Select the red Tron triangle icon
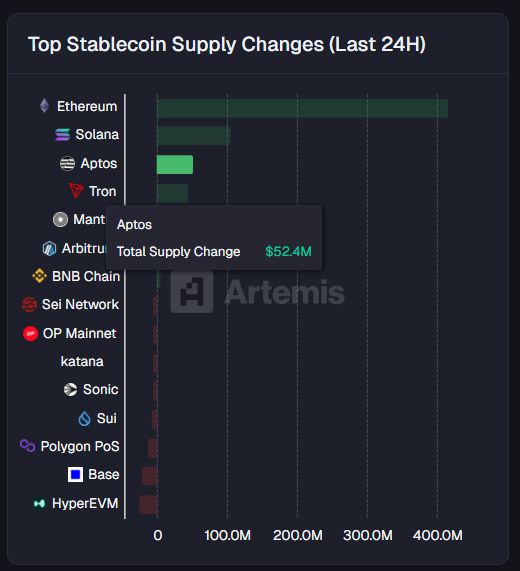This screenshot has width=520, height=571. 76,190
